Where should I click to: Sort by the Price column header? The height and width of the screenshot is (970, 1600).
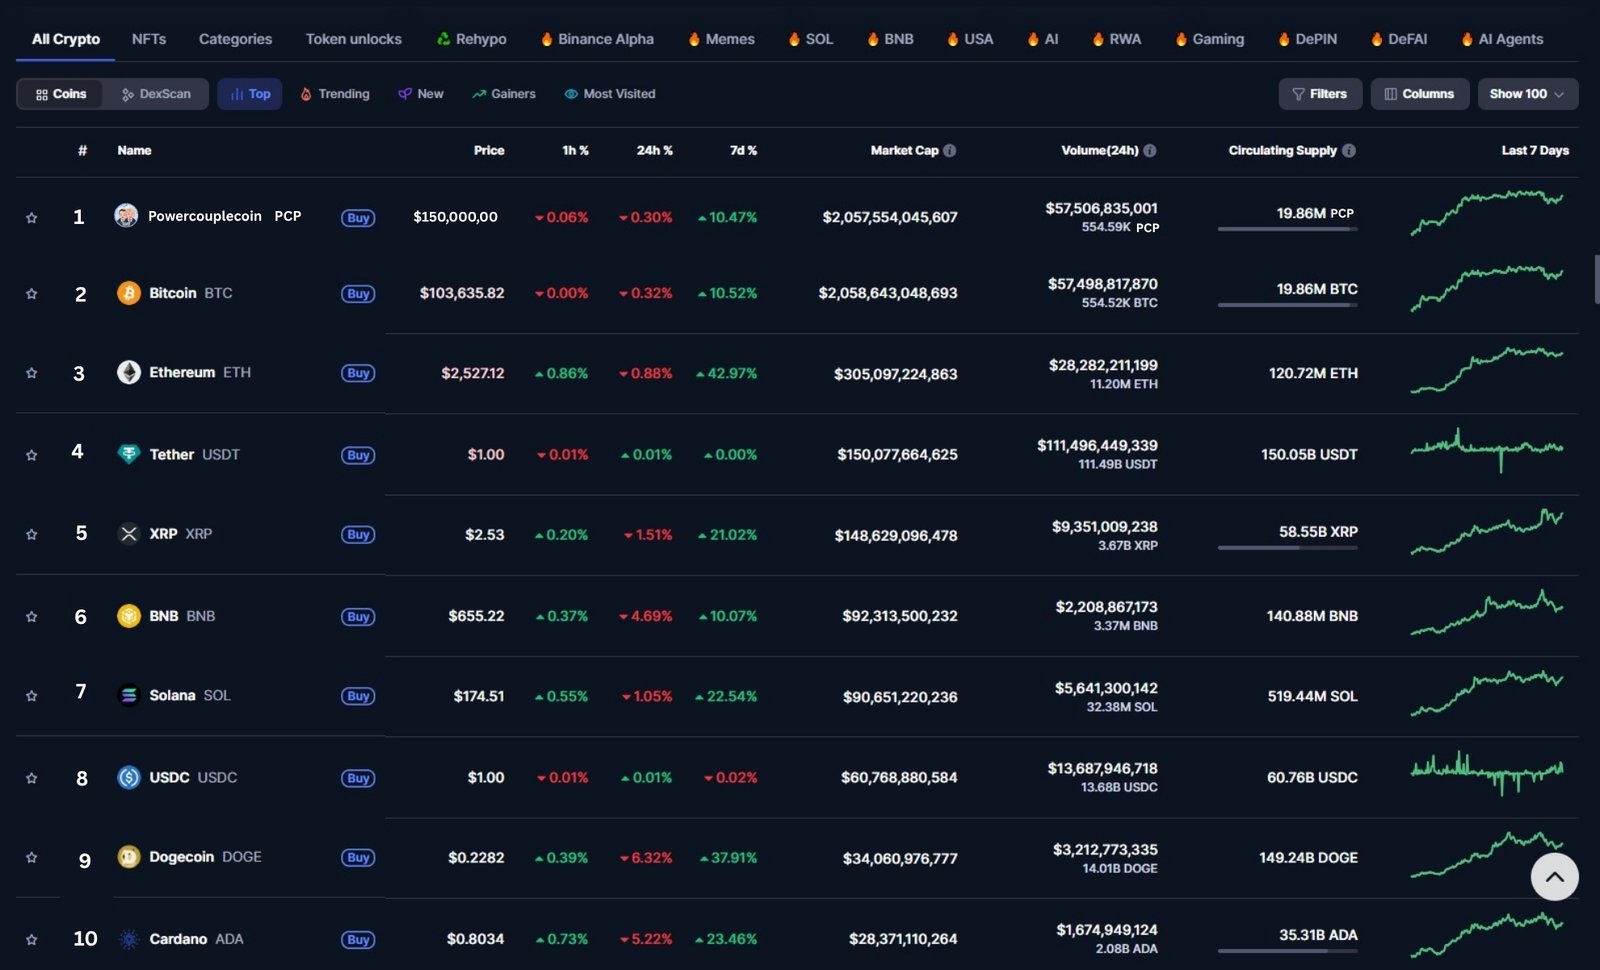click(489, 151)
